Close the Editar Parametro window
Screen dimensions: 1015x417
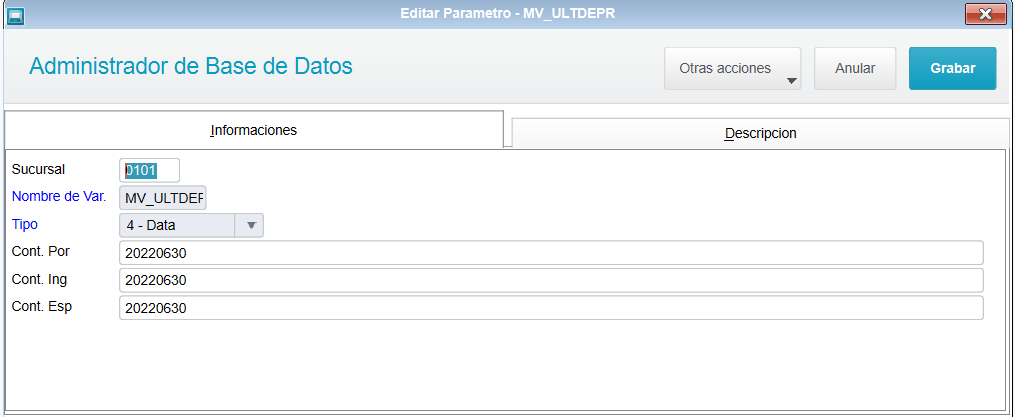[x=988, y=14]
